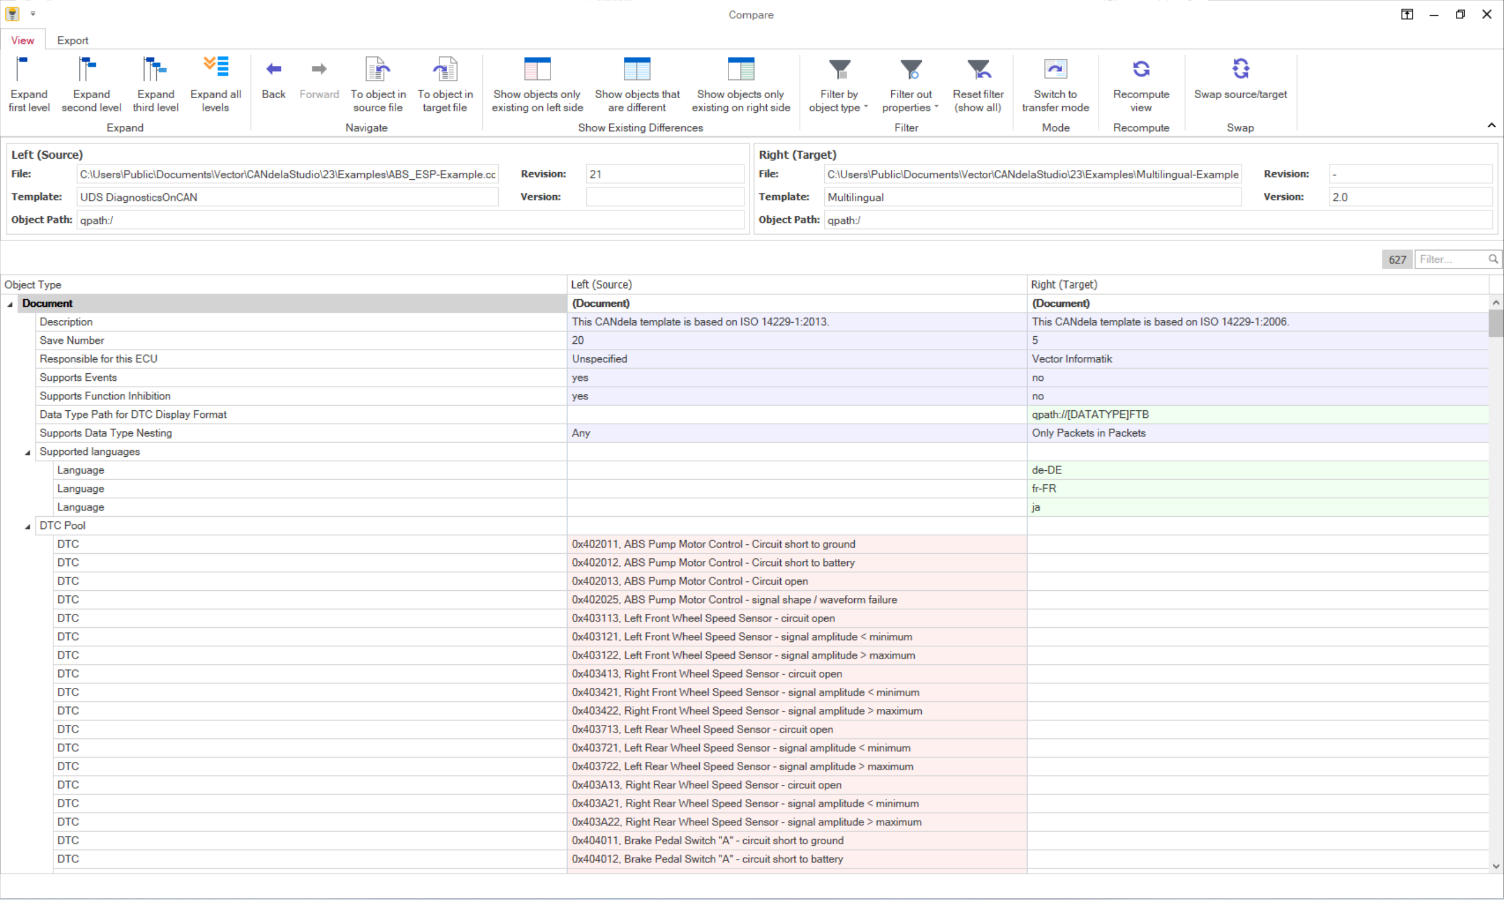Image resolution: width=1504 pixels, height=900 pixels.
Task: Select Supports Data Type Nesting row
Action: 744,433
